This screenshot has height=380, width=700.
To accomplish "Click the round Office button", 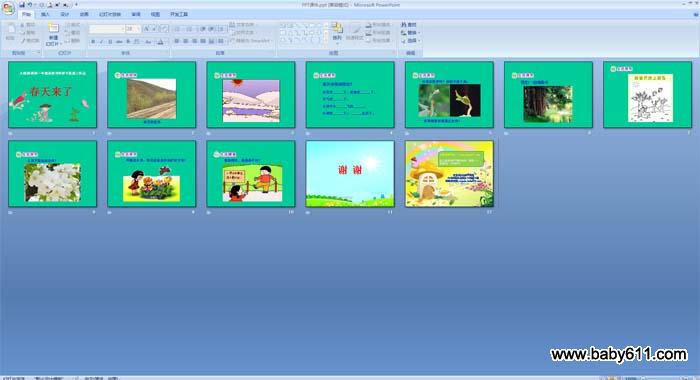I will [x=8, y=8].
